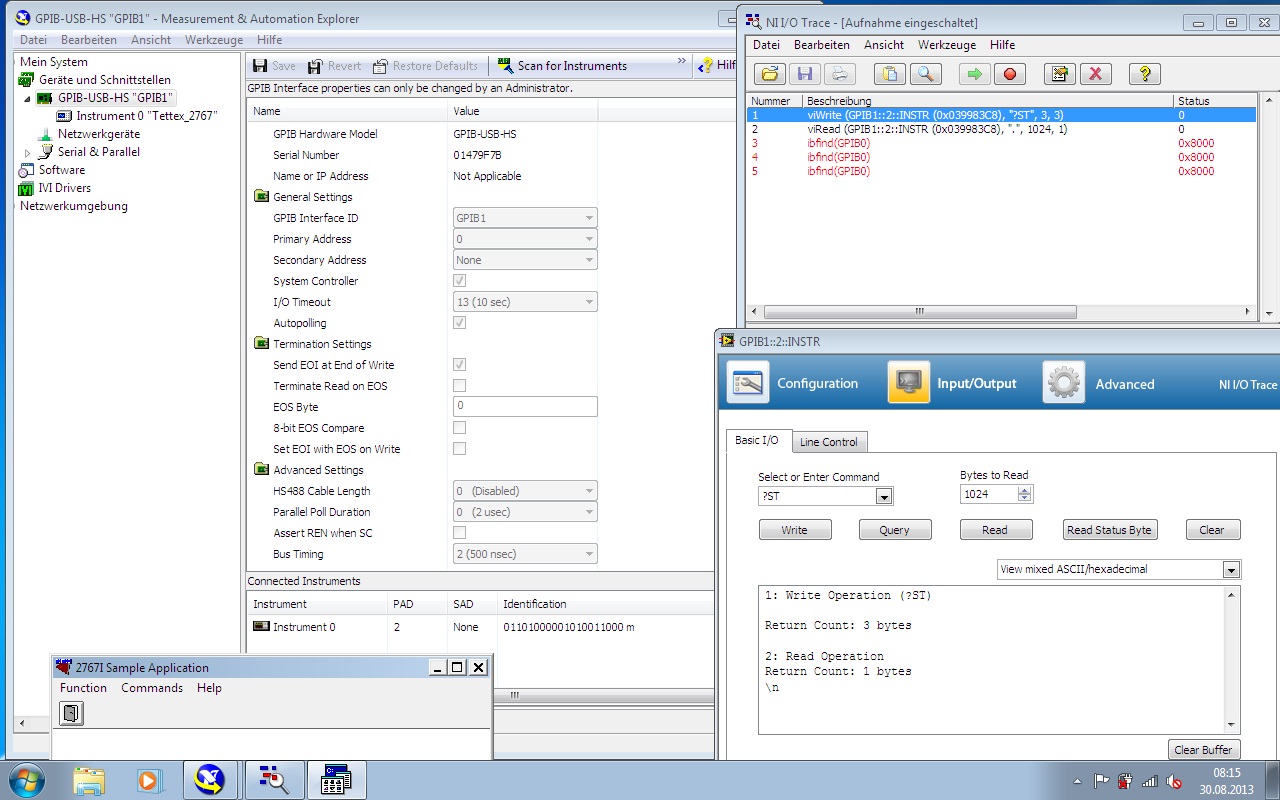Click the network signal tray icon
Screen dimensions: 1280x800
(1150, 781)
